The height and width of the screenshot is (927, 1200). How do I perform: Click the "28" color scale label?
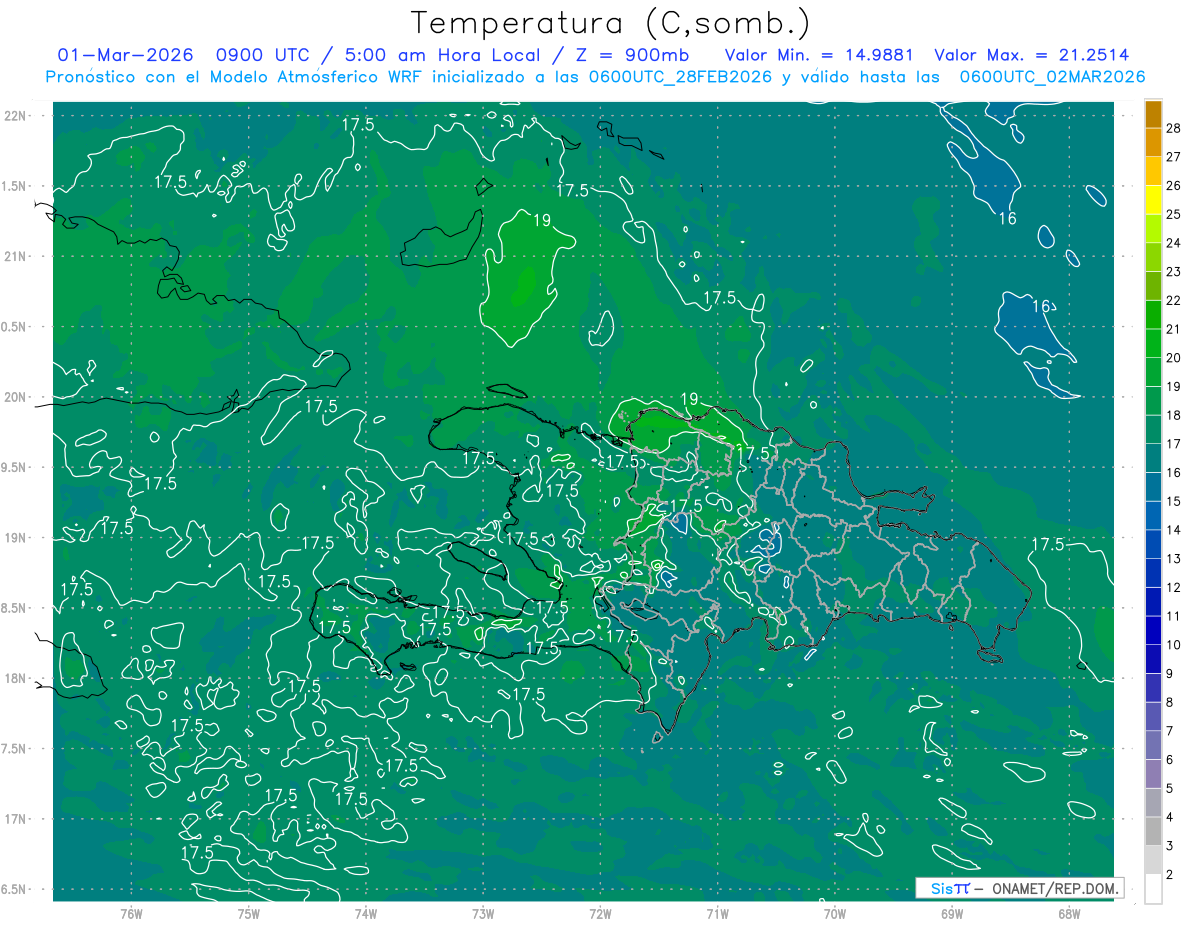click(x=1174, y=128)
